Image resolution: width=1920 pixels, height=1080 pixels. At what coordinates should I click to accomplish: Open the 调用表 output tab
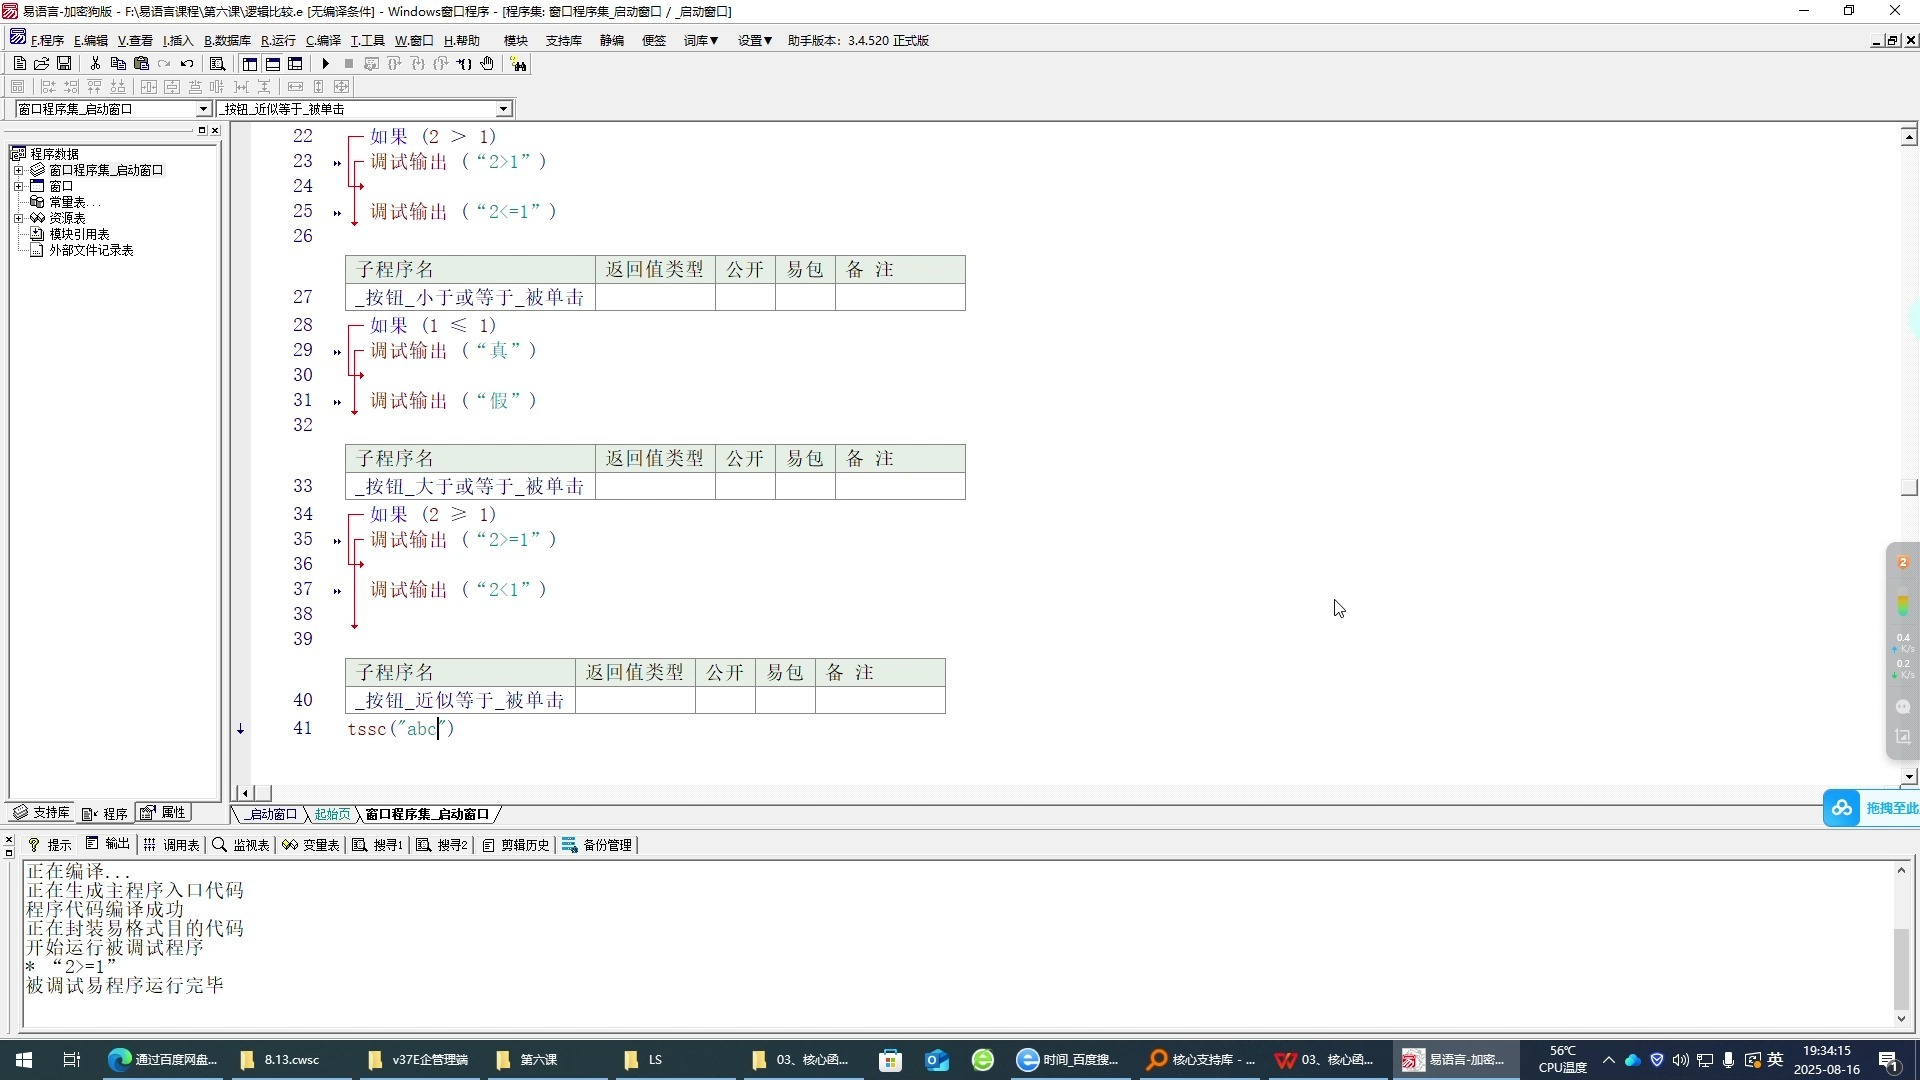point(172,845)
